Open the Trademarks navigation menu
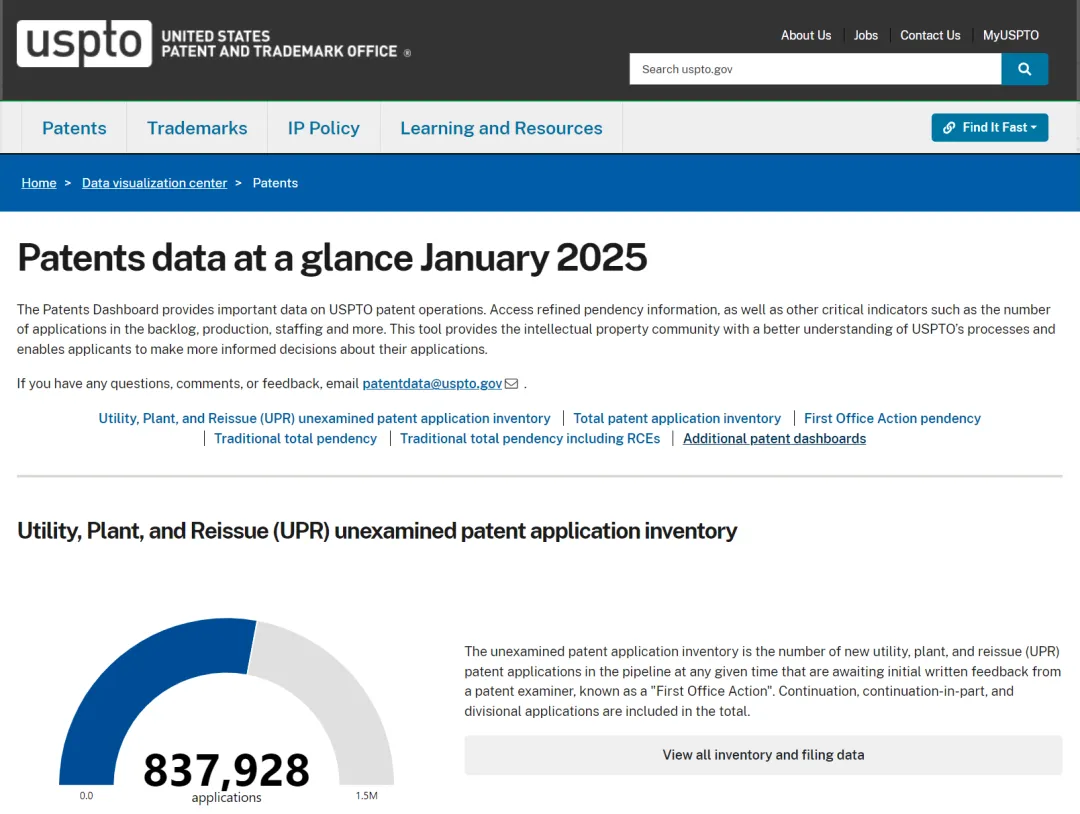Image resolution: width=1080 pixels, height=814 pixels. point(197,128)
